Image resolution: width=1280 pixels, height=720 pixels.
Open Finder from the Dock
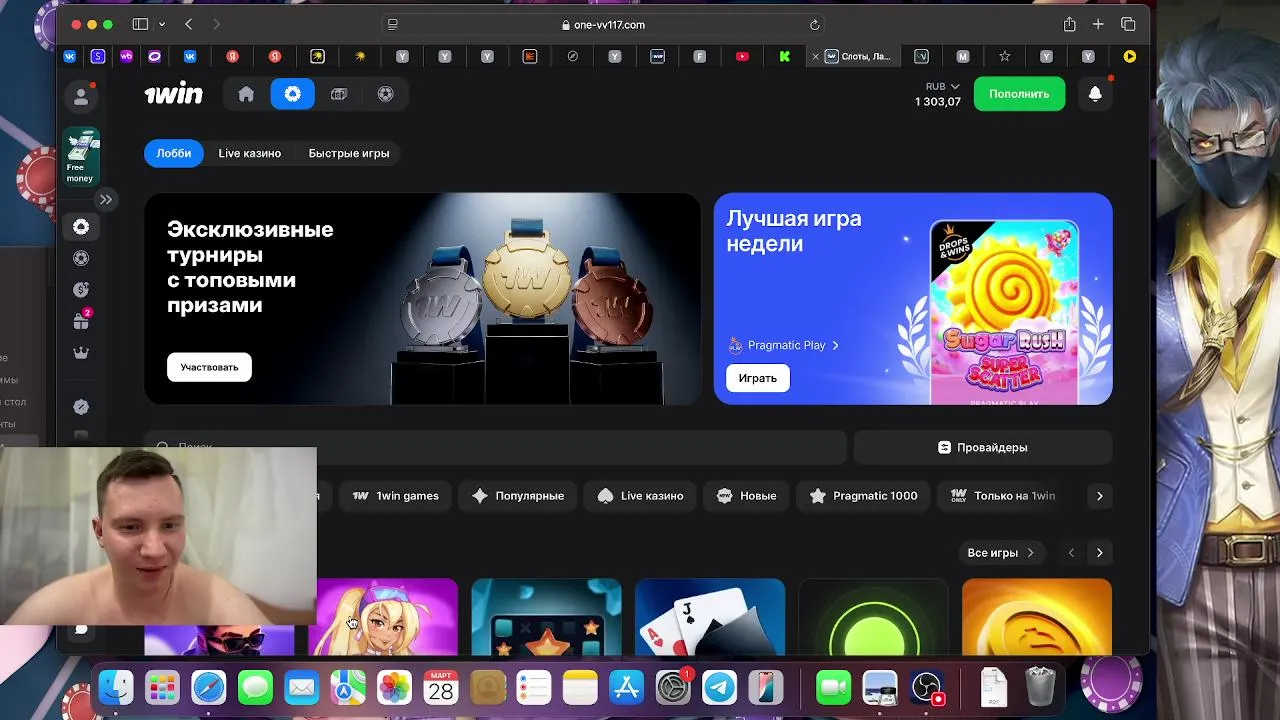(116, 687)
